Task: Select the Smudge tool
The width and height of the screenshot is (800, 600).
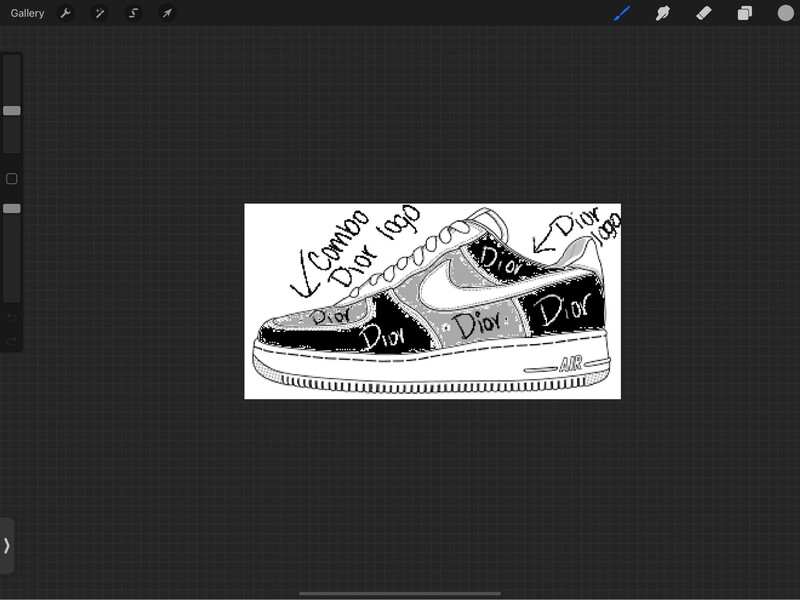Action: point(662,13)
